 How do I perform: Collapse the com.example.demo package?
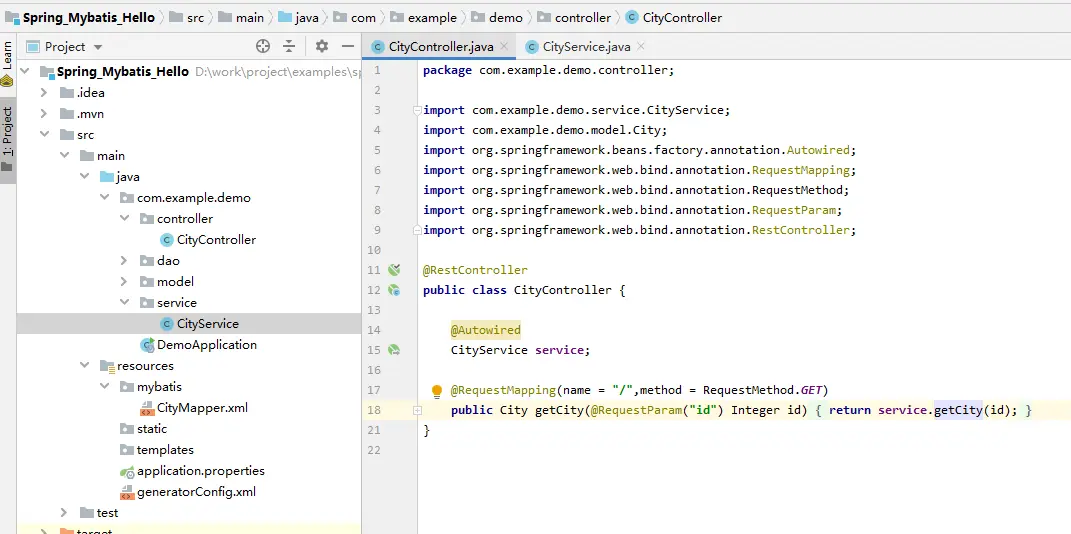[104, 198]
